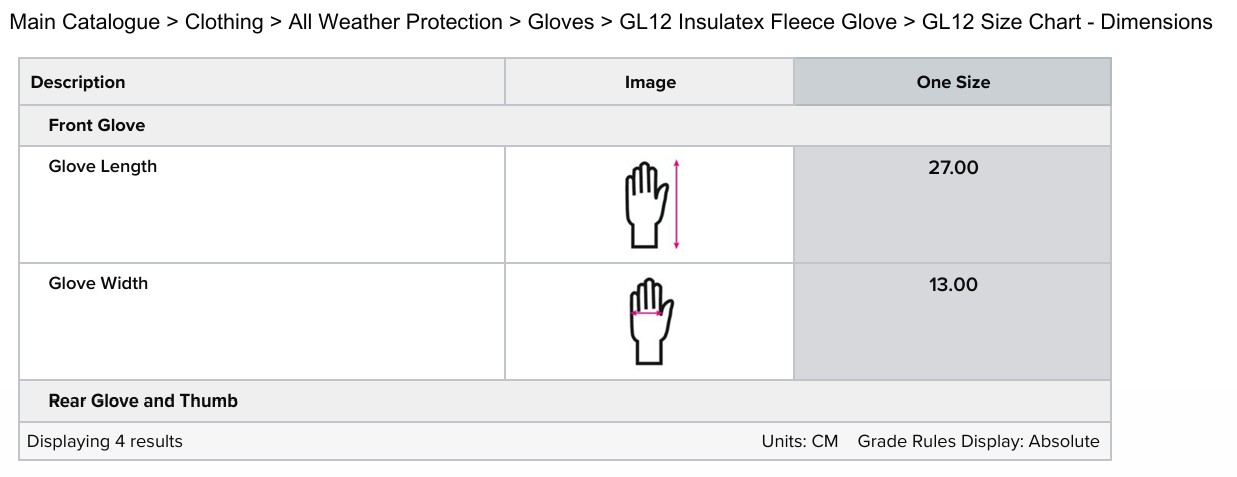This screenshot has height=477, width=1237.
Task: Select the Image column header
Action: (x=650, y=82)
